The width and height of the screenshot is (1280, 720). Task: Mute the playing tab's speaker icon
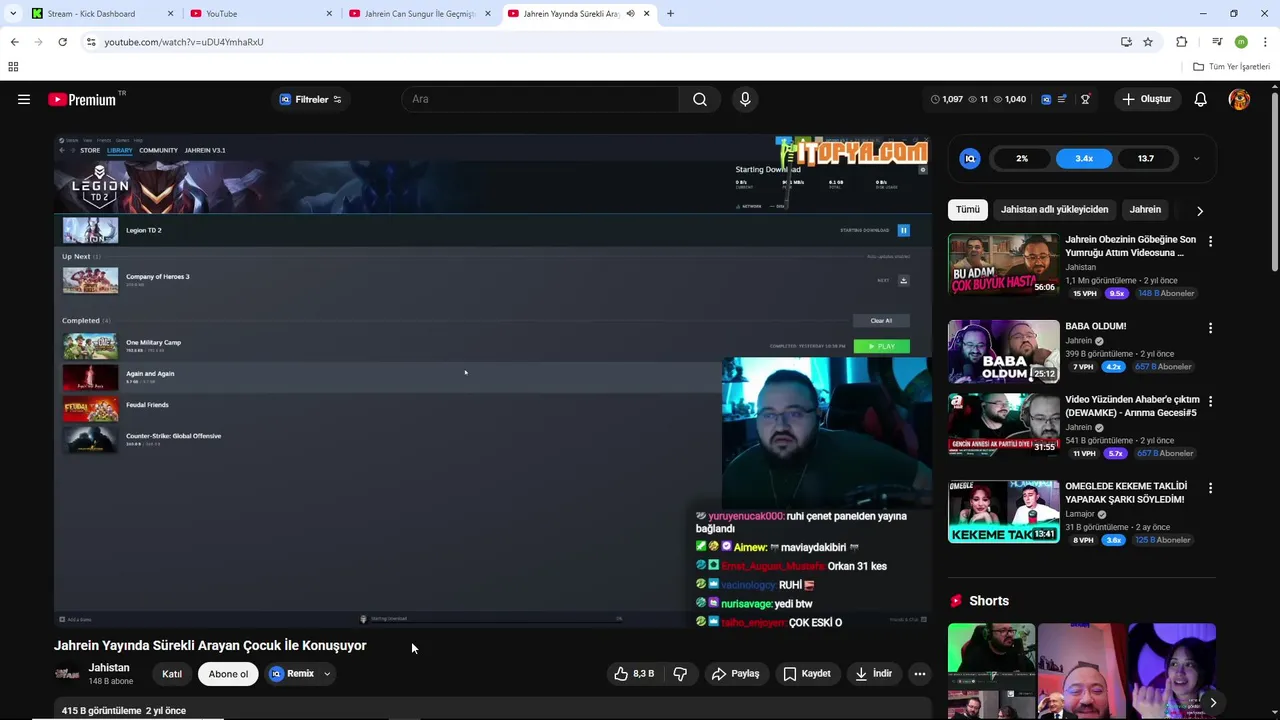point(630,14)
